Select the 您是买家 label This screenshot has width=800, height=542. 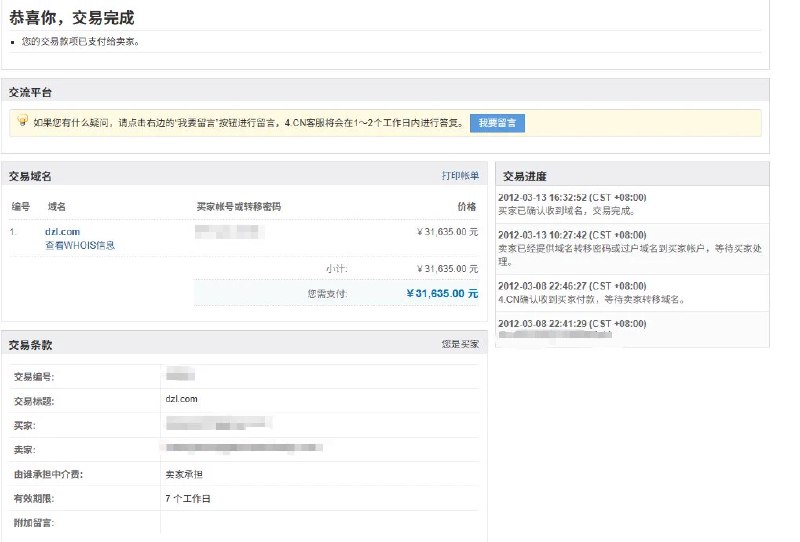pos(460,344)
